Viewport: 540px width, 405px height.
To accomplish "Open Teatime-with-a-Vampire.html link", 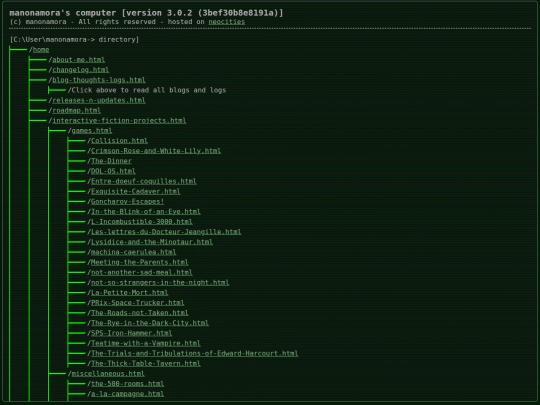I will point(146,343).
